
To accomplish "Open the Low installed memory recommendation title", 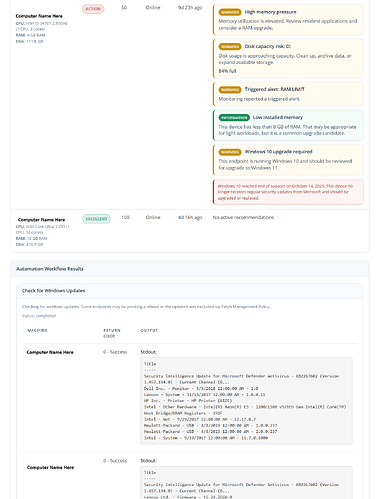I will pyautogui.click(x=278, y=117).
